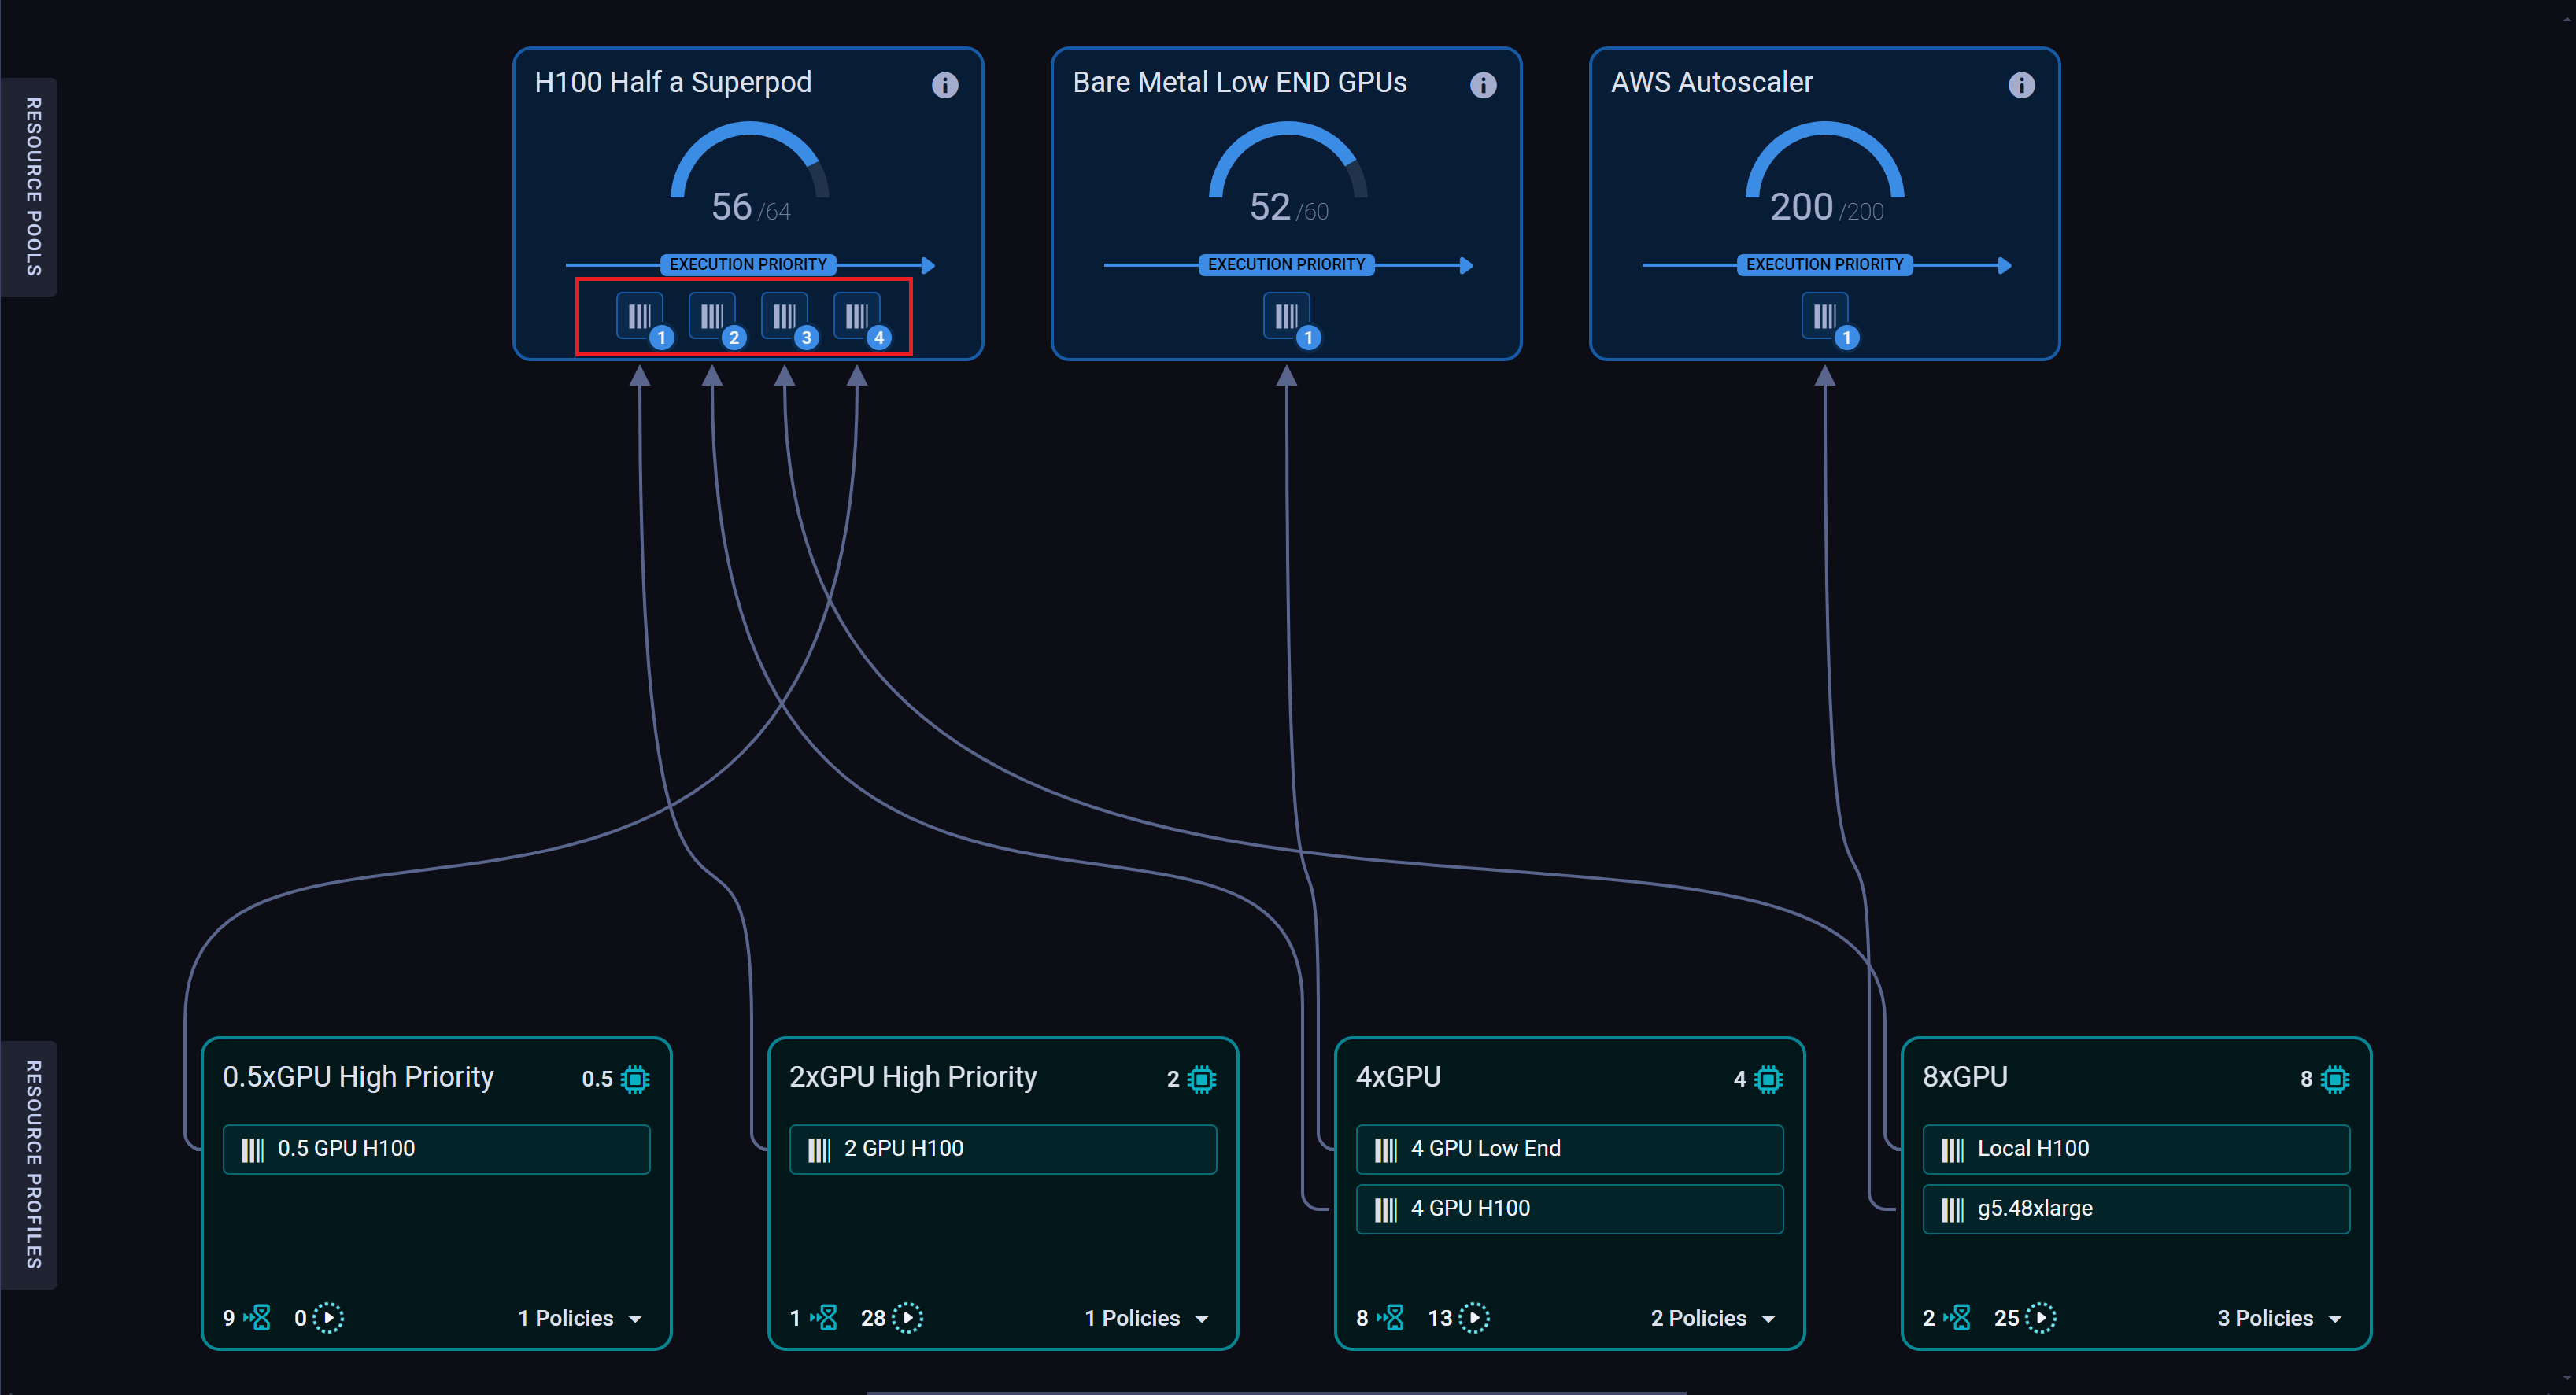Screen dimensions: 2576x1395
Task: Expand 1 Policies on 0.5xGPU High Priority
Action: coord(580,1317)
